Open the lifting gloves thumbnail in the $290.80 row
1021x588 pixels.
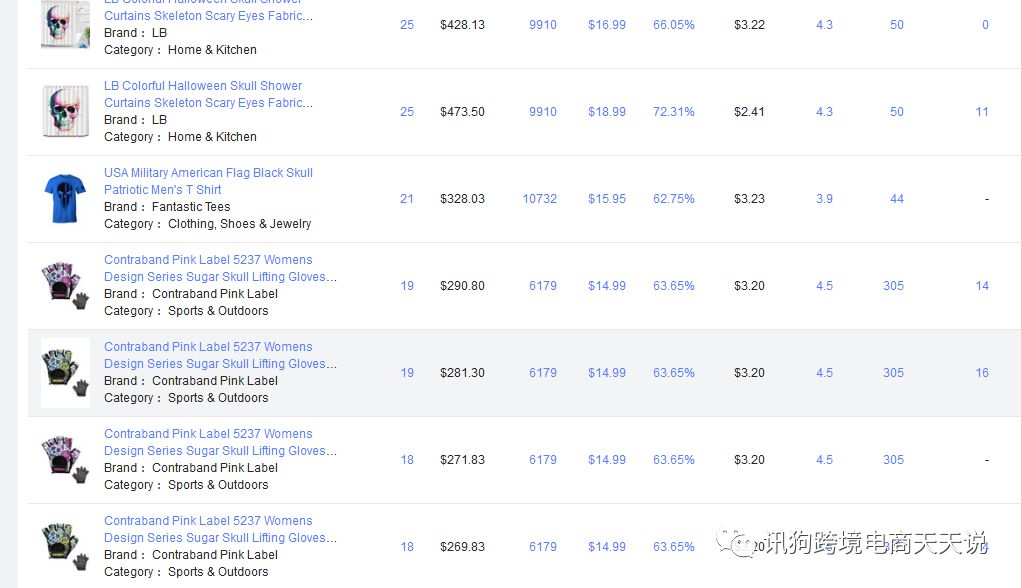pyautogui.click(x=65, y=286)
